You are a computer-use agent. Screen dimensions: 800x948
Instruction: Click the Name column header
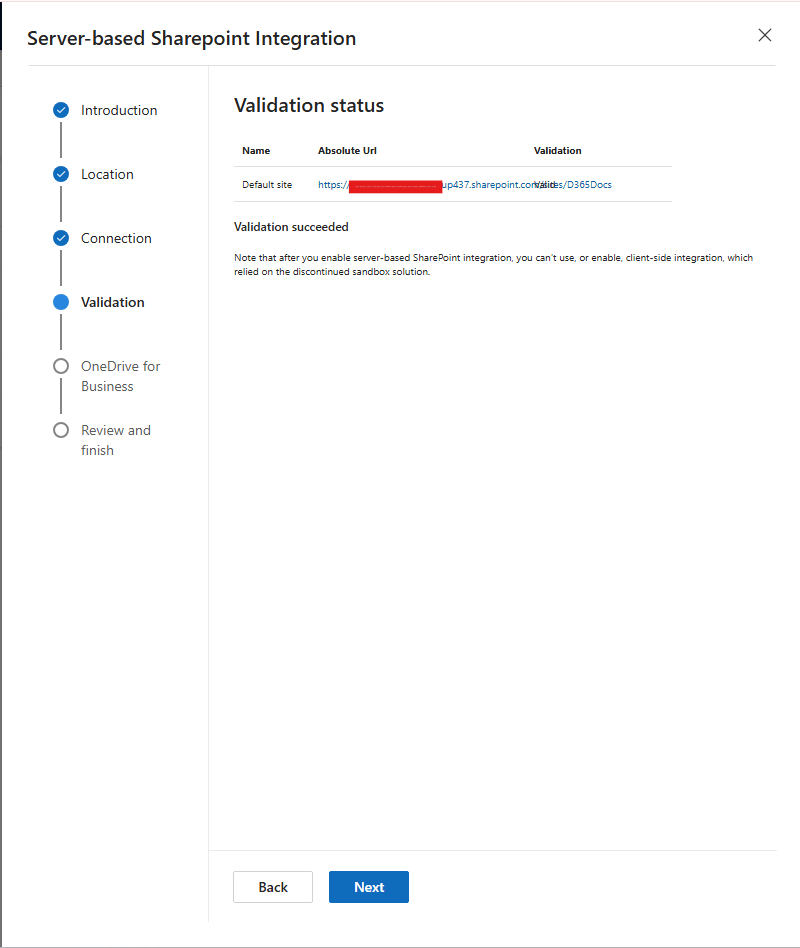coord(256,151)
